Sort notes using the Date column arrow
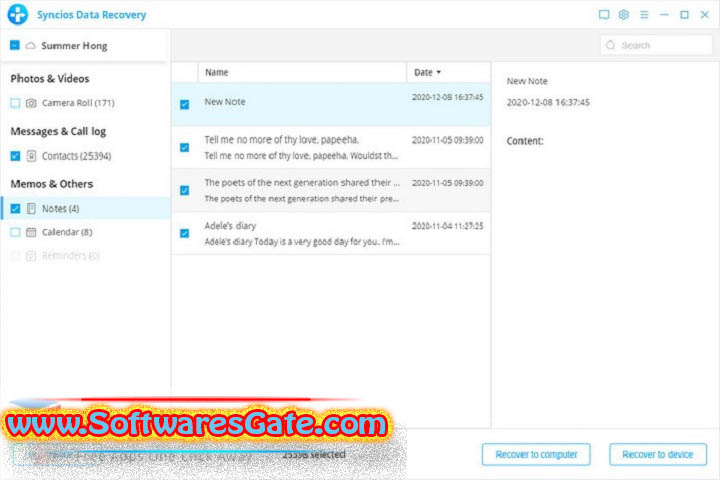This screenshot has height=480, width=720. [439, 72]
